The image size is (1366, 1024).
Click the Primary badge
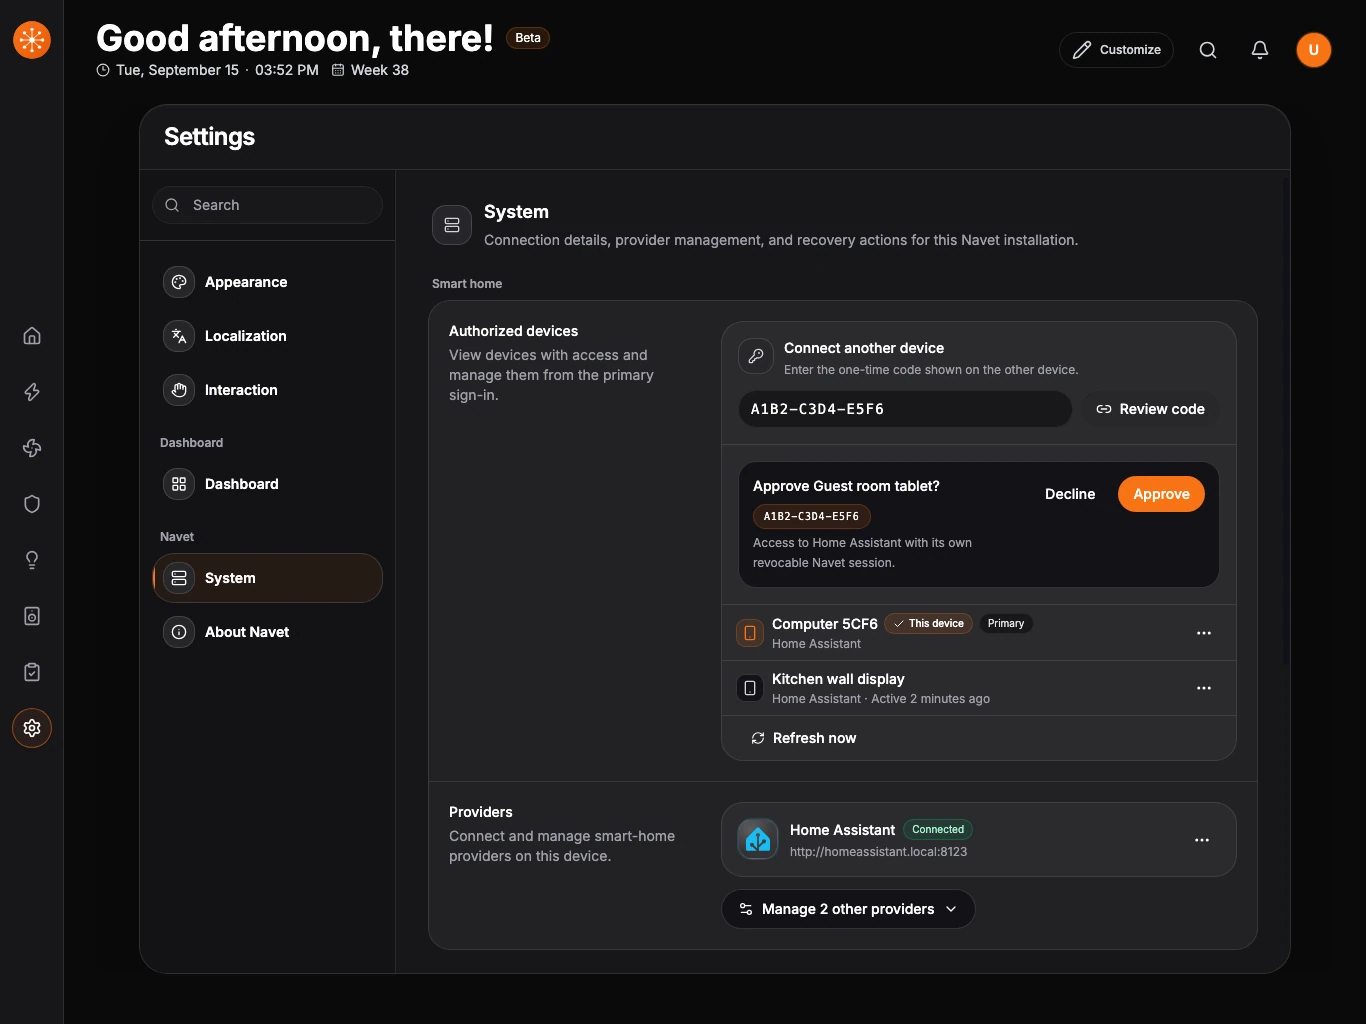click(1006, 623)
